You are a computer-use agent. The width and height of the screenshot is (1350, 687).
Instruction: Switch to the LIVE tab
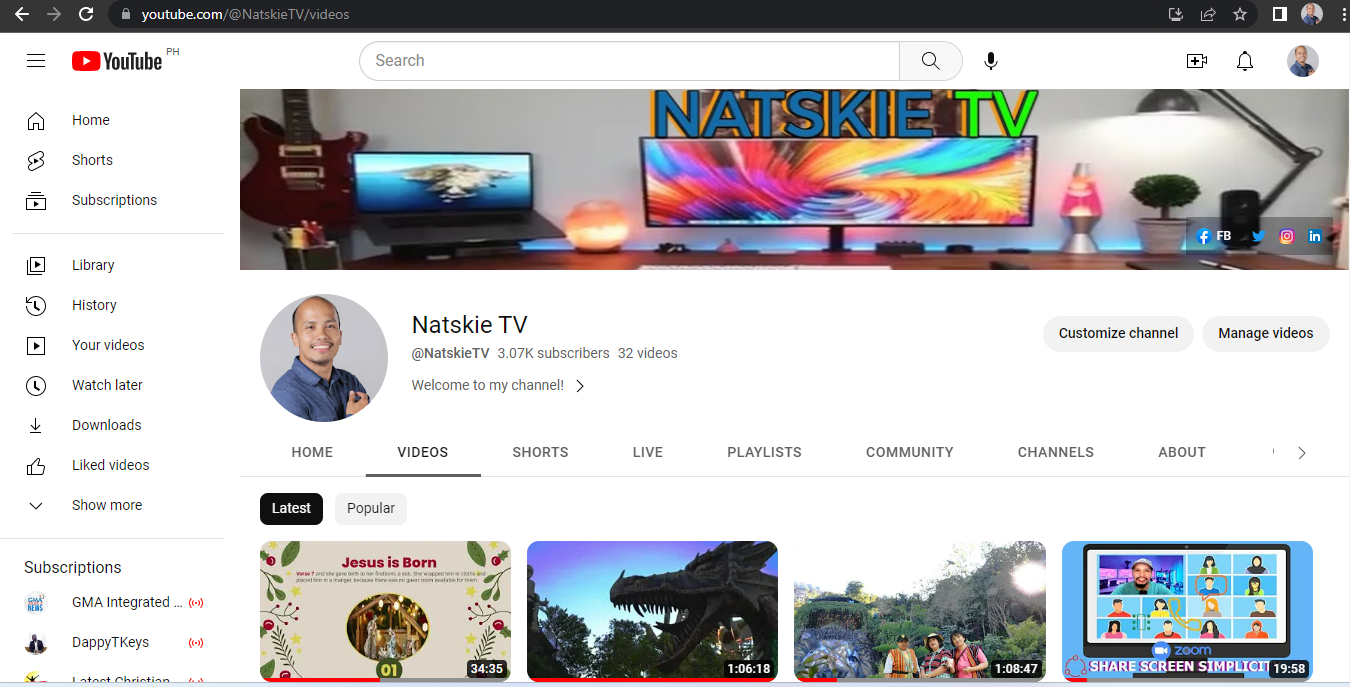[648, 453]
